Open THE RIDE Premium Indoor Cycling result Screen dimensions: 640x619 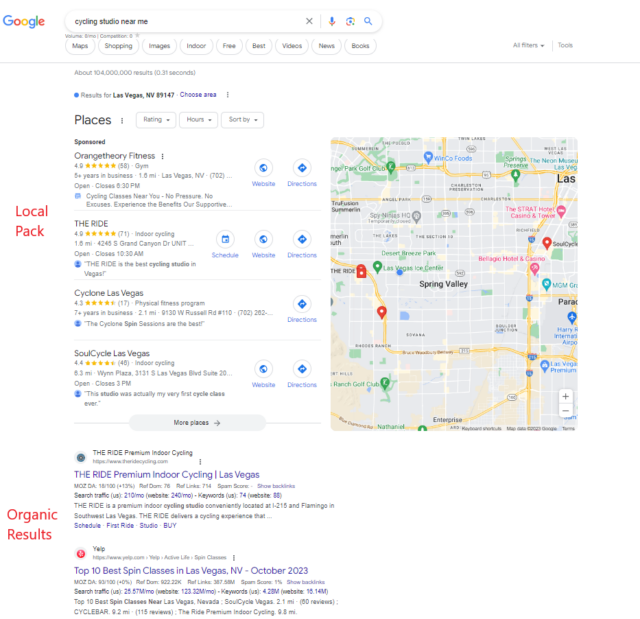167,475
